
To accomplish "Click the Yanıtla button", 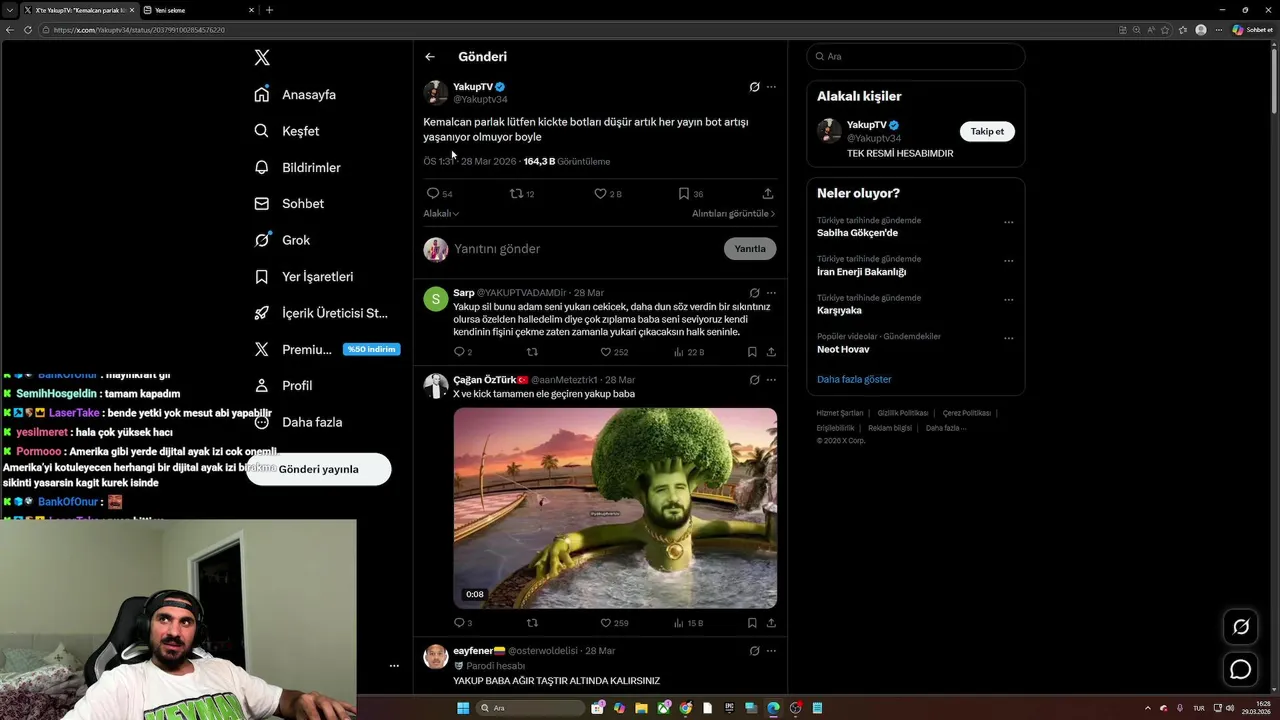I will point(750,249).
